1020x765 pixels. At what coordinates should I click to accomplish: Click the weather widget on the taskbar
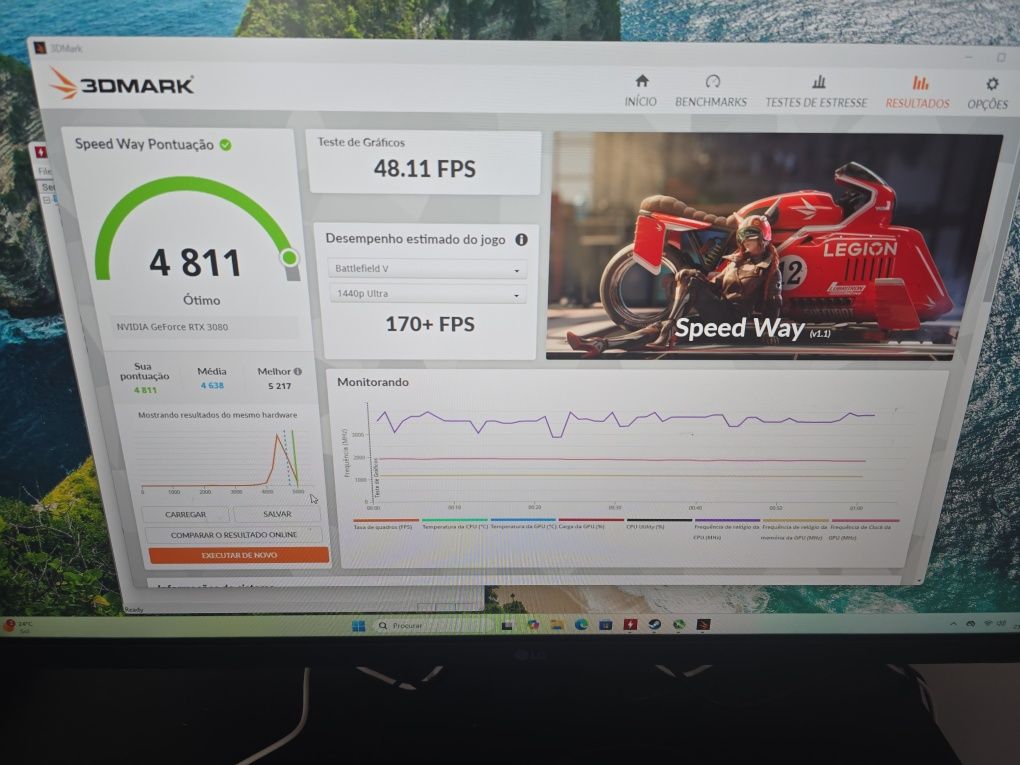click(x=18, y=626)
